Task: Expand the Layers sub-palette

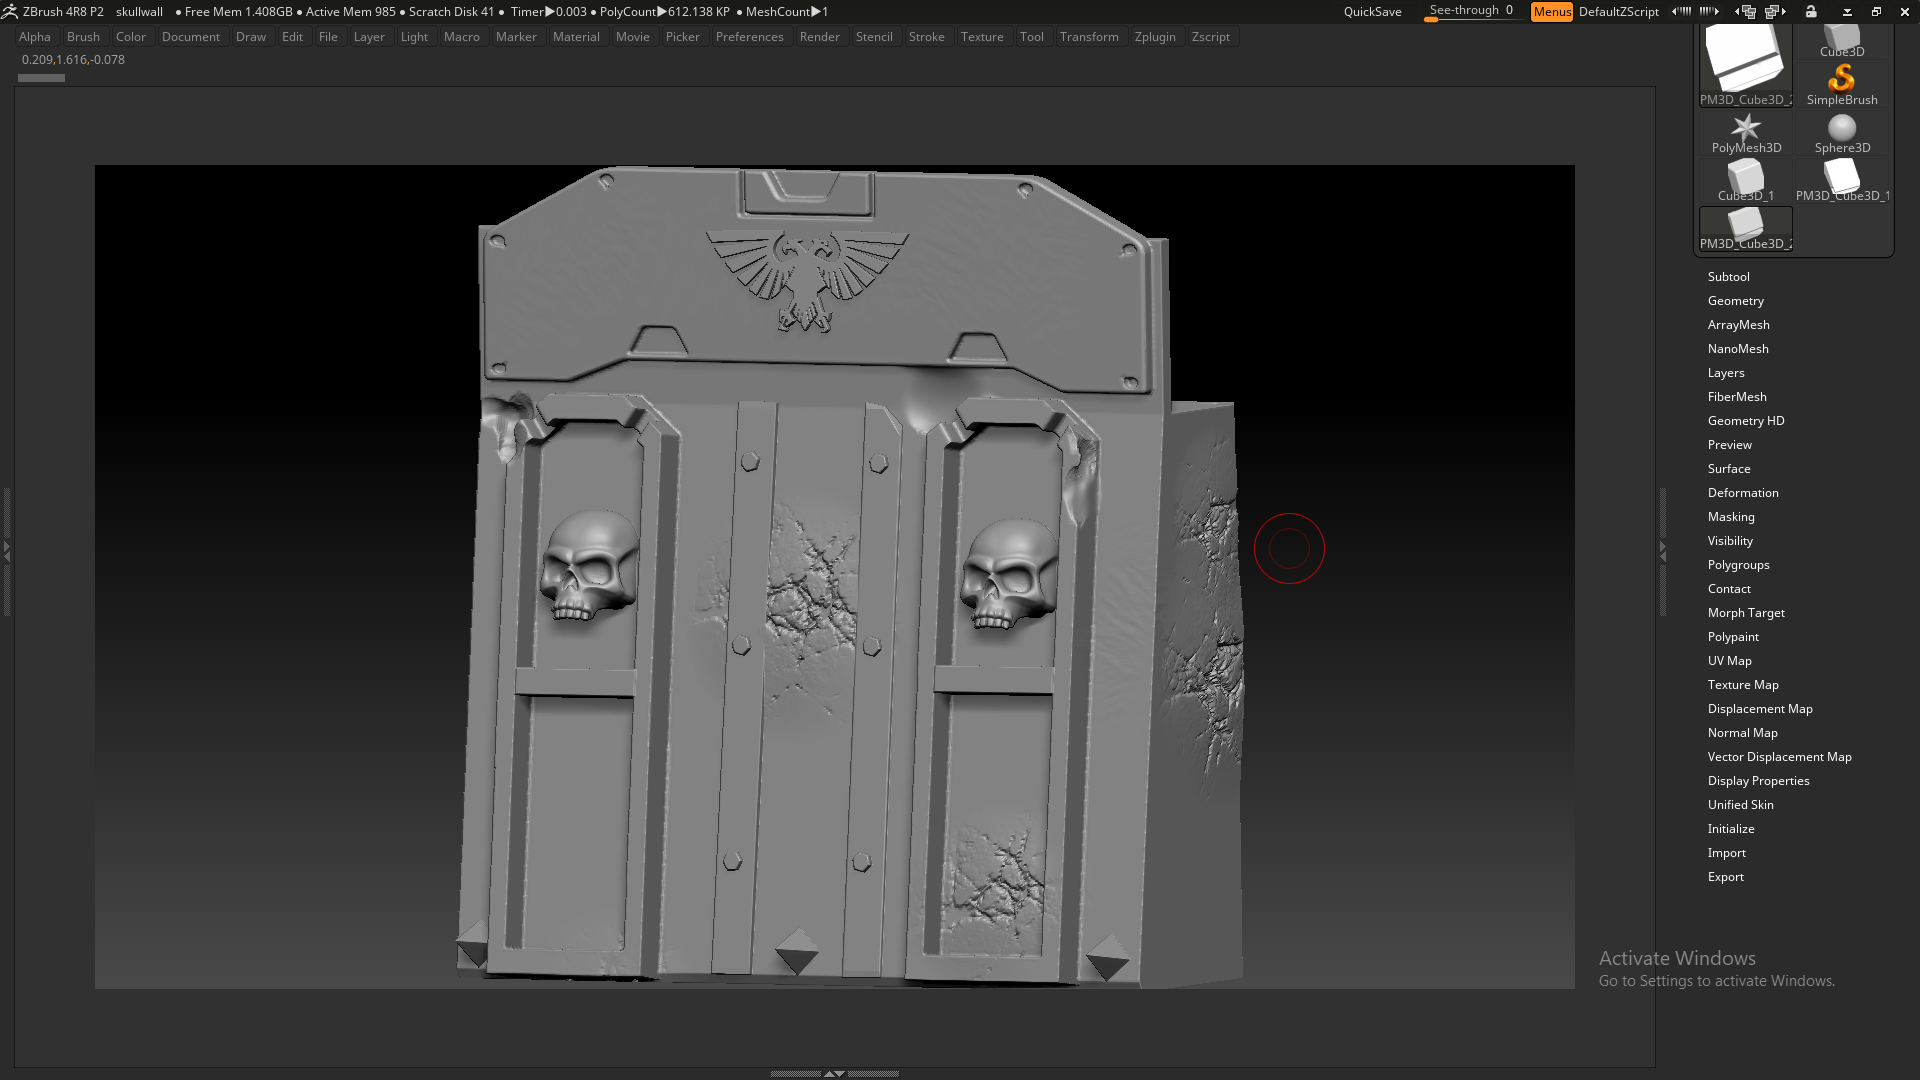Action: click(x=1726, y=373)
